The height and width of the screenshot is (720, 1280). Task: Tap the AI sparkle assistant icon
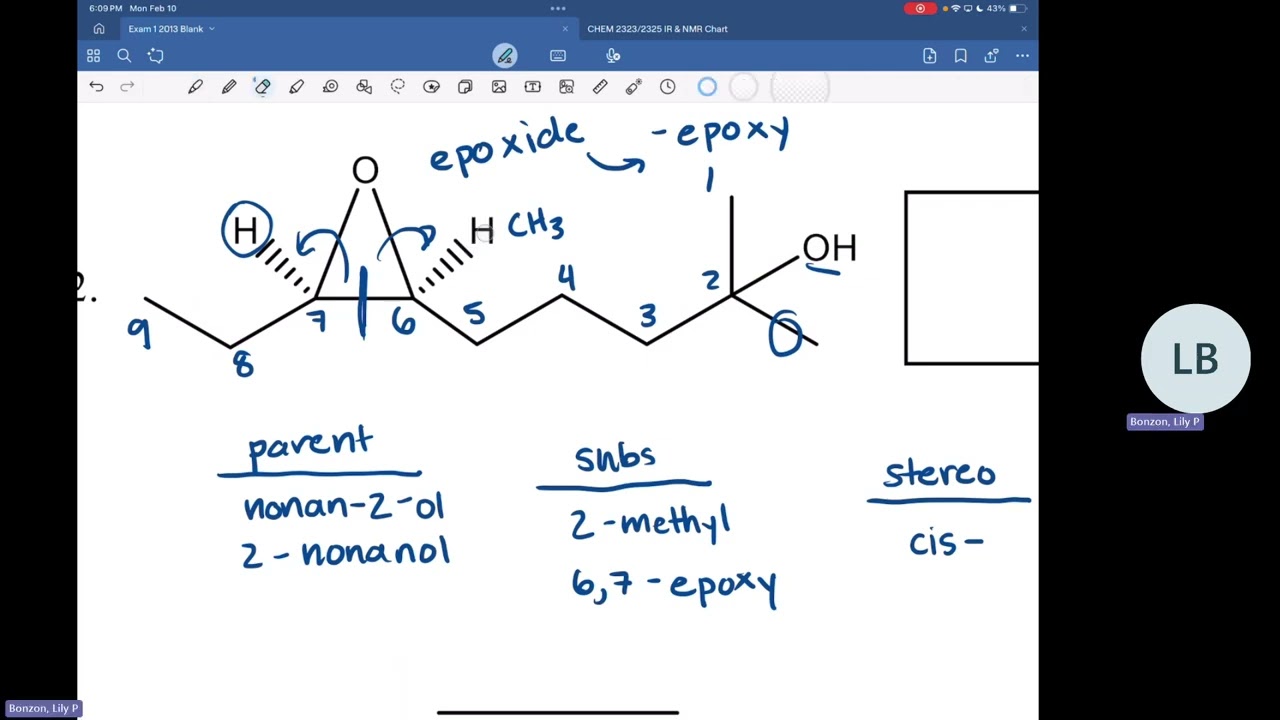tap(155, 56)
